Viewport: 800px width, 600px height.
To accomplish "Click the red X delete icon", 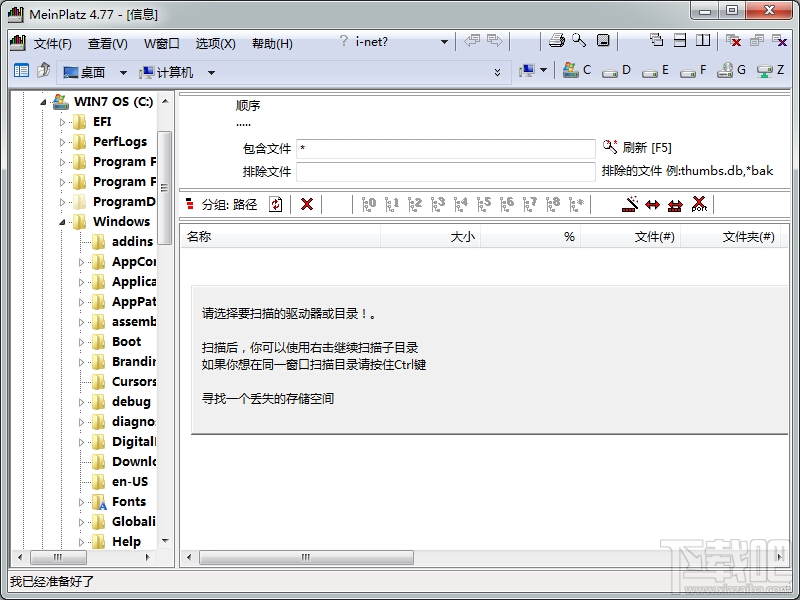I will pyautogui.click(x=307, y=205).
